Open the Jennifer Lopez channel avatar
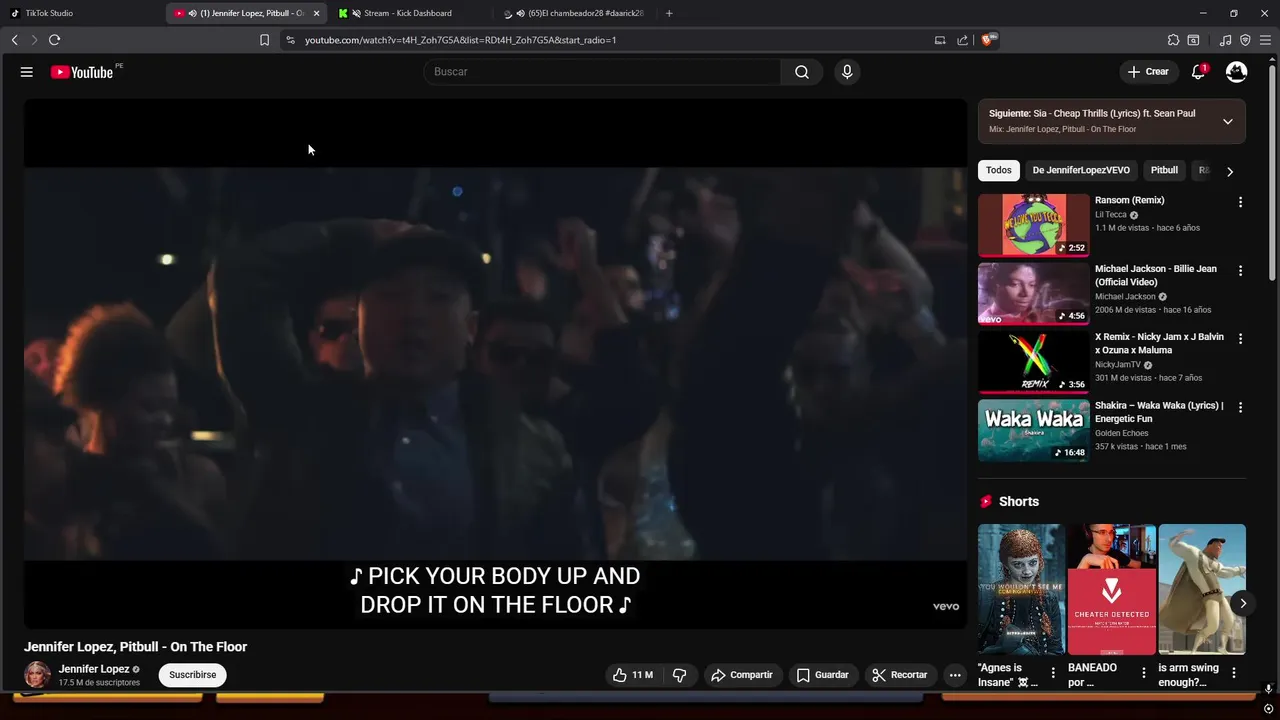 [x=38, y=675]
